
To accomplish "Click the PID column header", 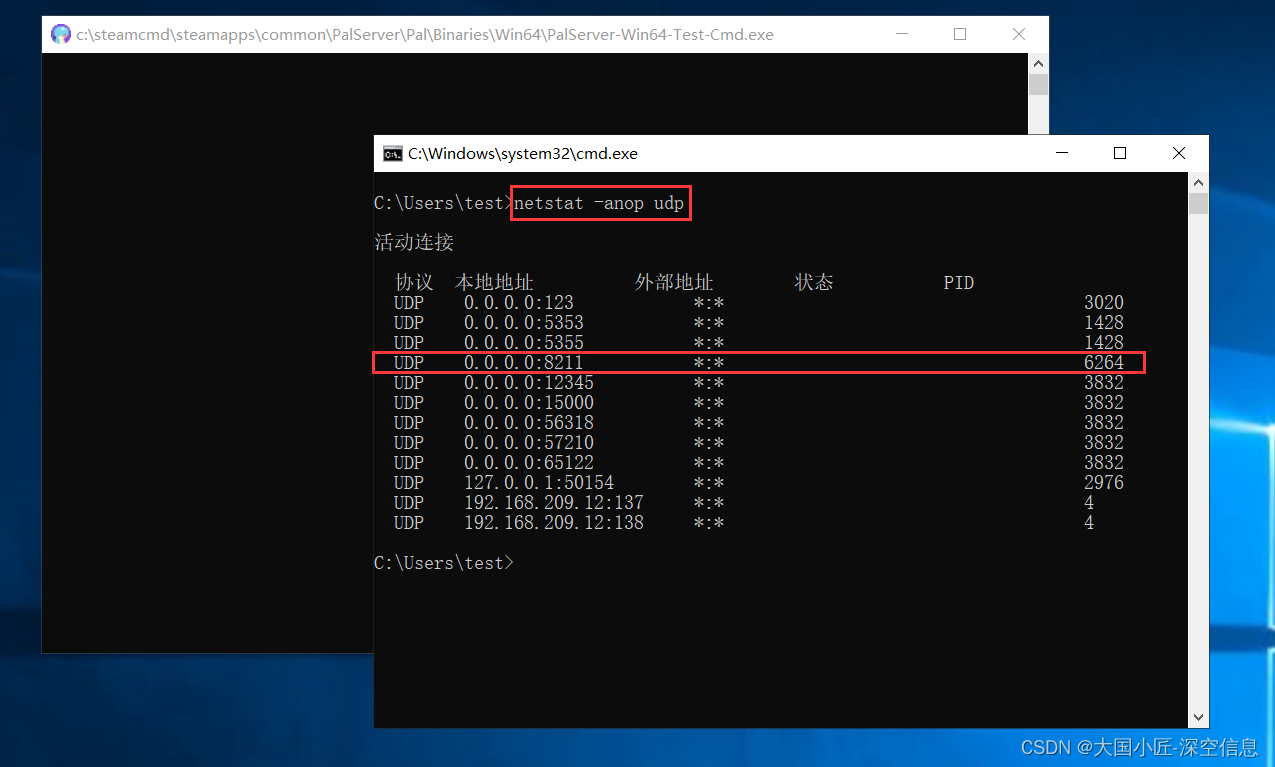I will click(957, 282).
